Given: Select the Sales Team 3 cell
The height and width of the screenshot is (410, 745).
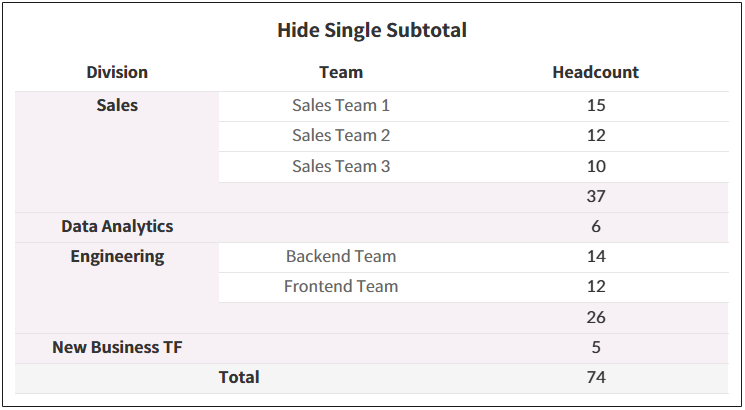Looking at the screenshot, I should pyautogui.click(x=341, y=166).
